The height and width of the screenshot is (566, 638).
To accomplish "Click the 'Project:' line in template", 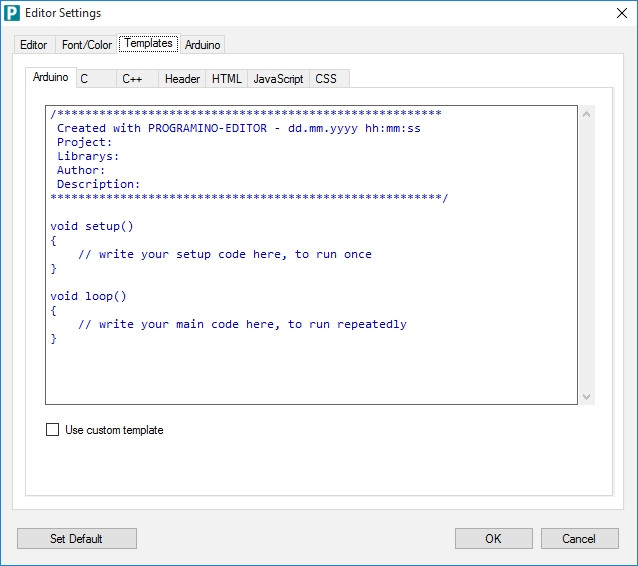I will click(84, 142).
